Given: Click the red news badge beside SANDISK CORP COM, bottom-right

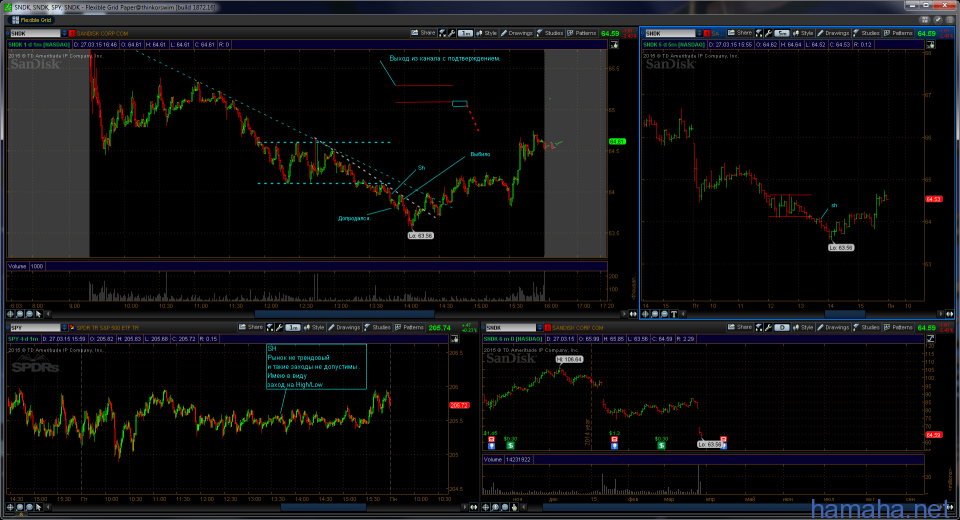Looking at the screenshot, I should (x=547, y=328).
